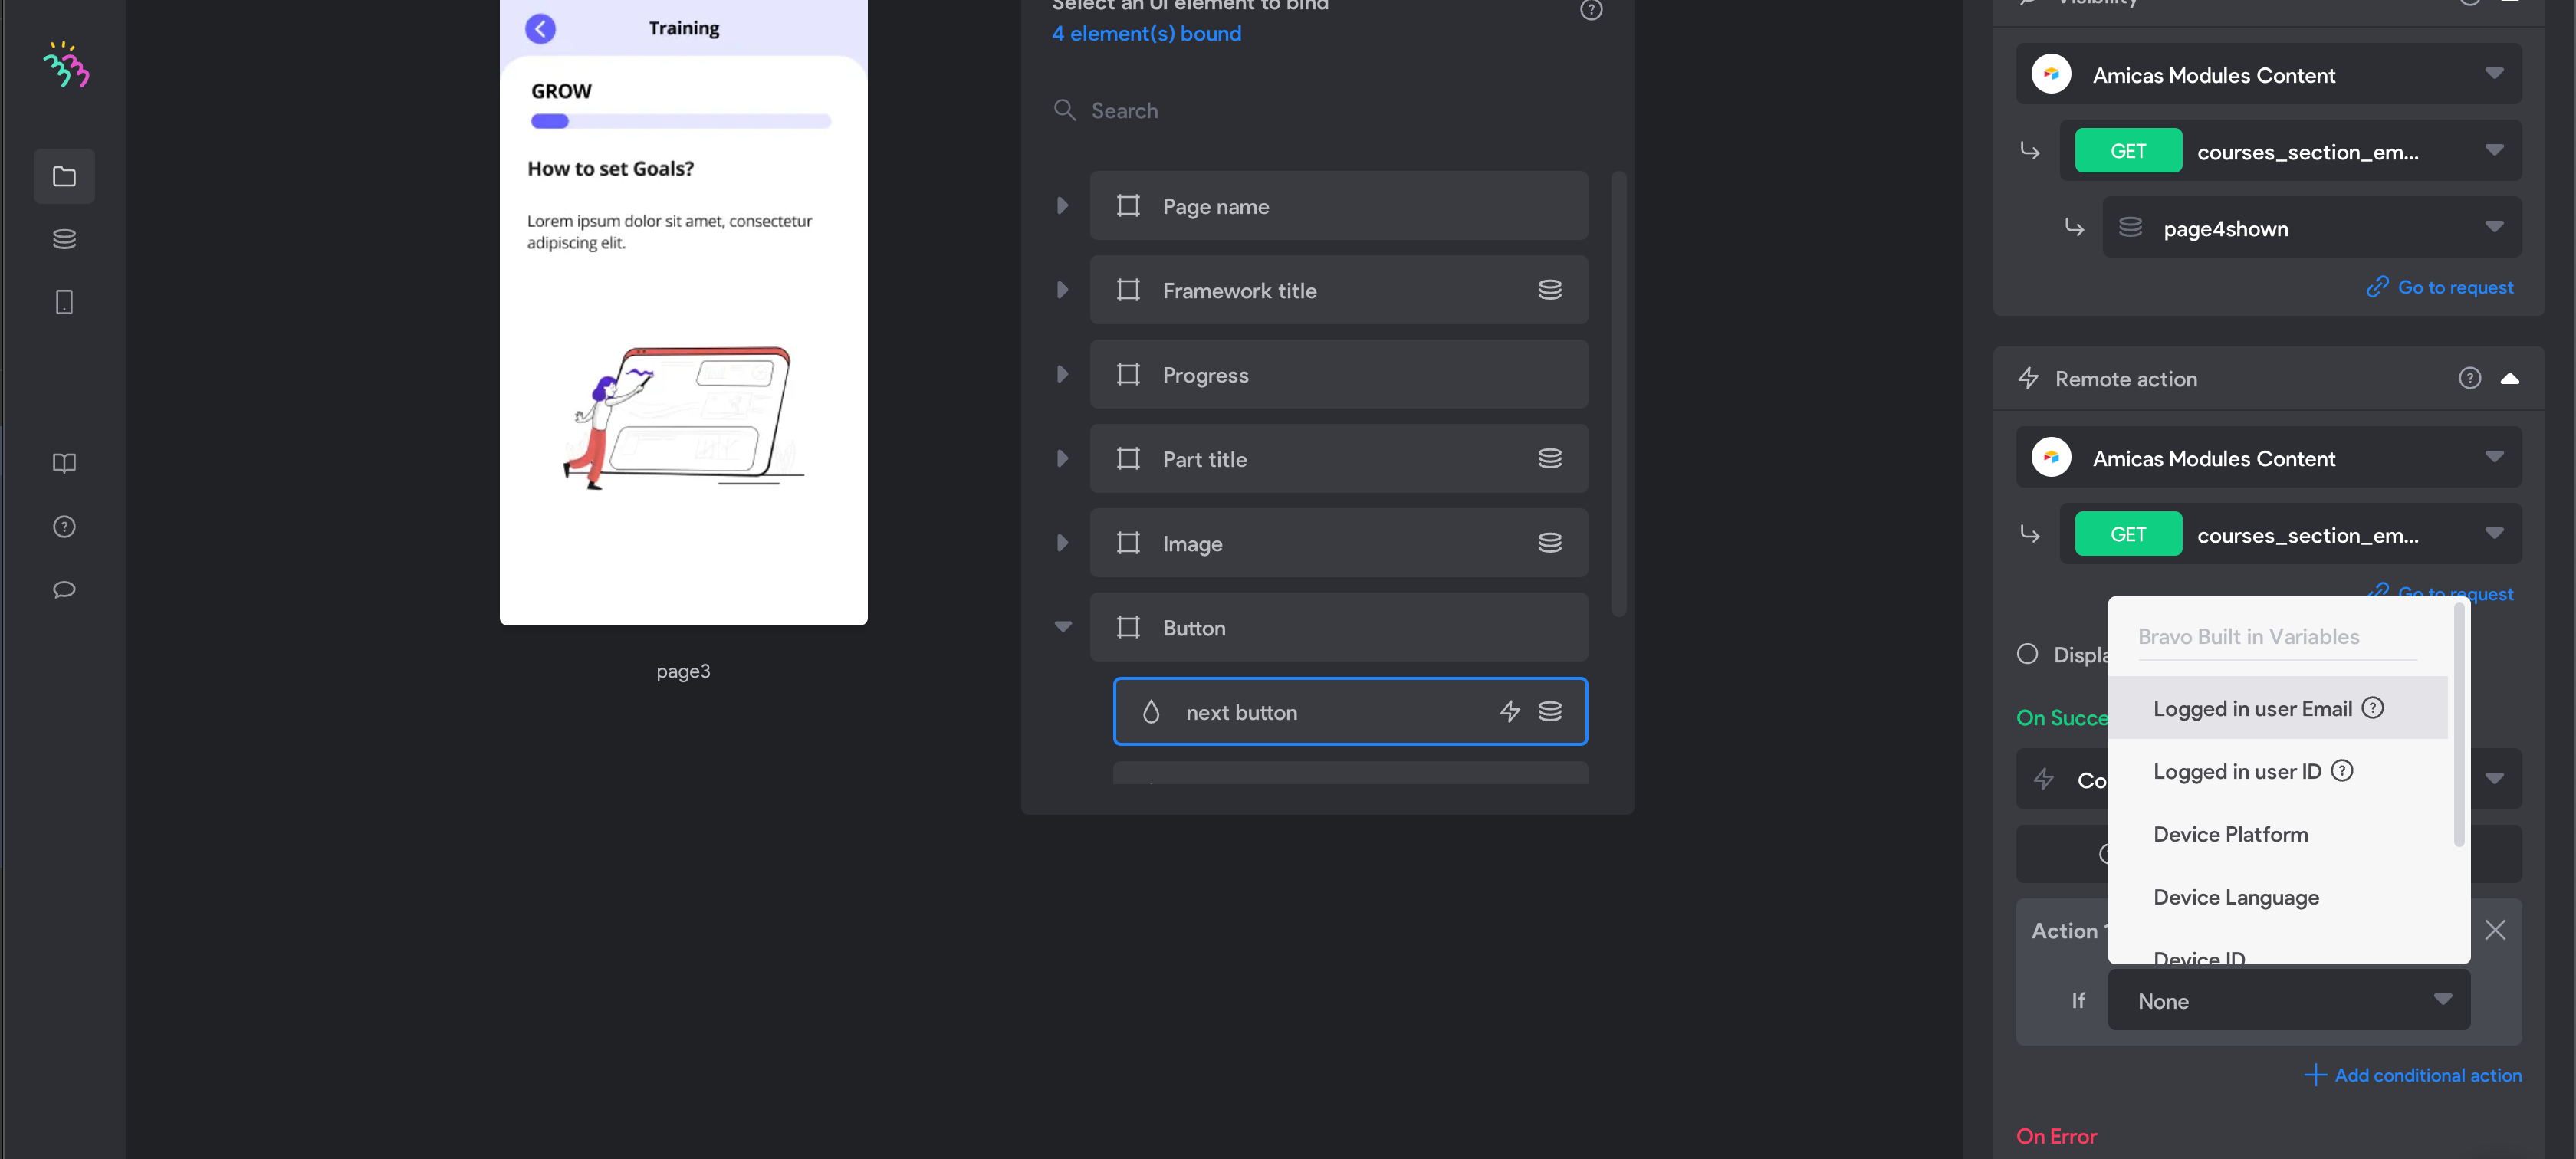Open the top GET courses_section request dropdown
Image resolution: width=2576 pixels, height=1159 pixels.
[x=2289, y=151]
